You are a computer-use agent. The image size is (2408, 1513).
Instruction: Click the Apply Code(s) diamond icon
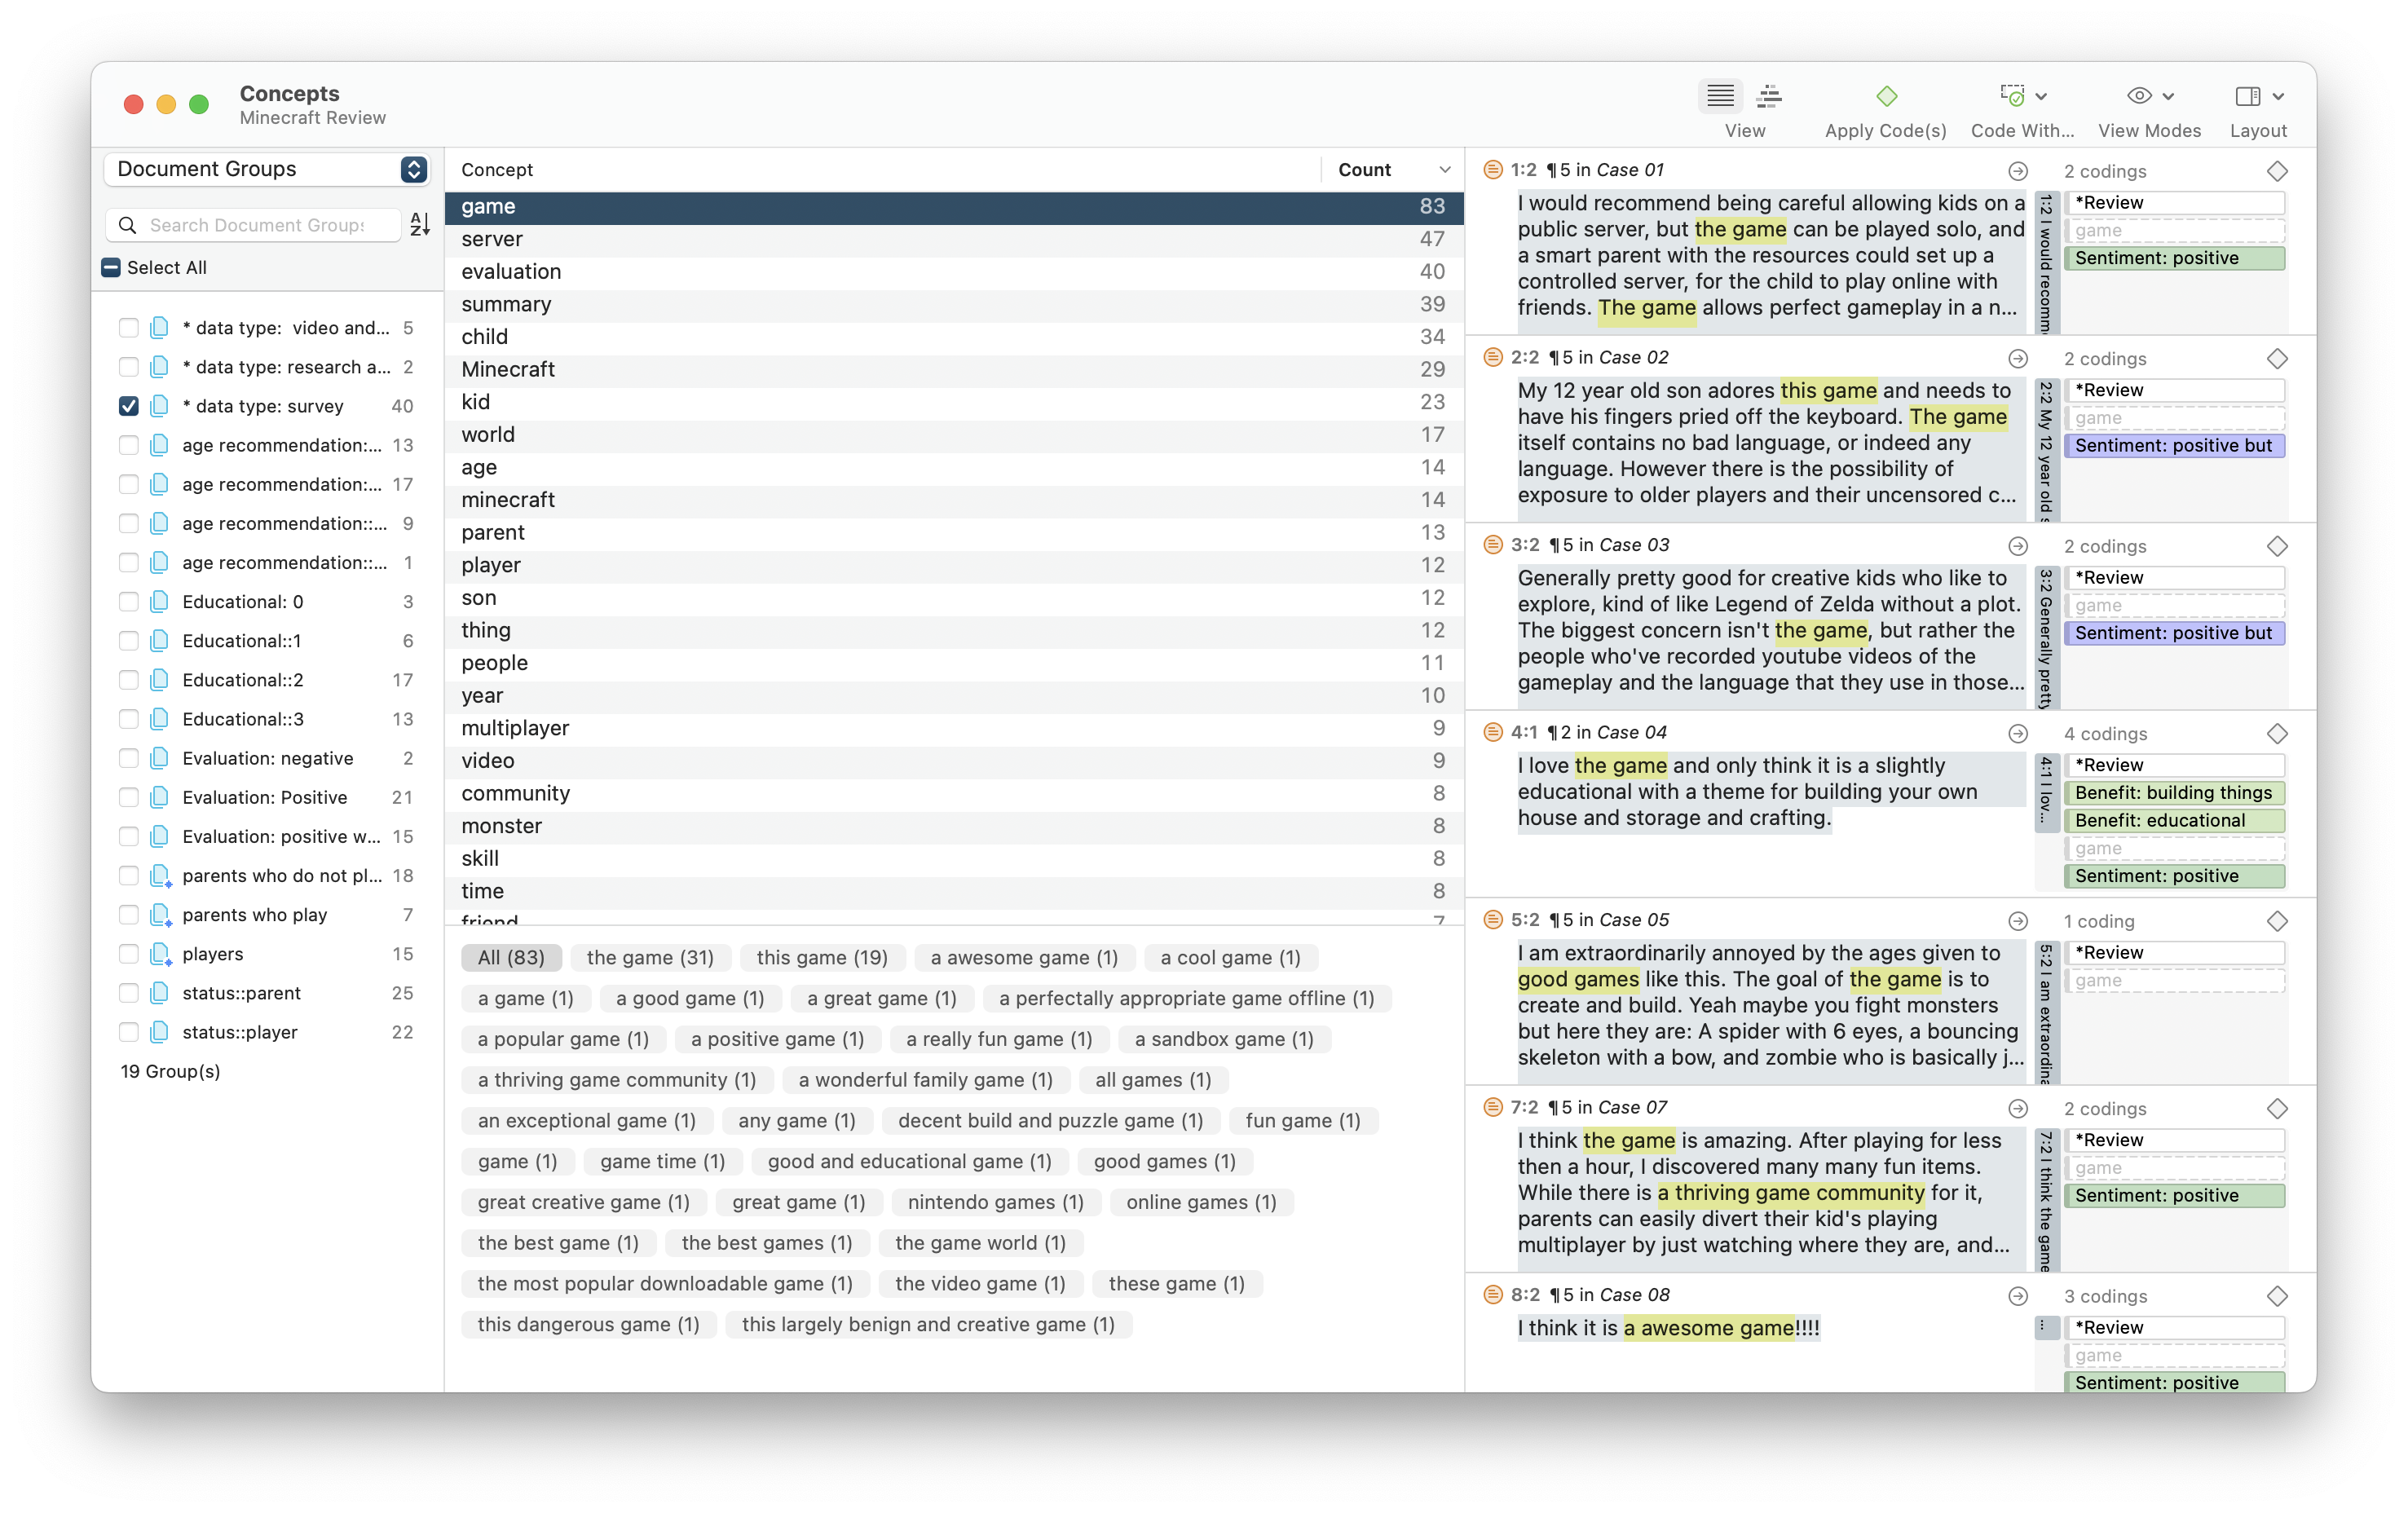point(1886,96)
